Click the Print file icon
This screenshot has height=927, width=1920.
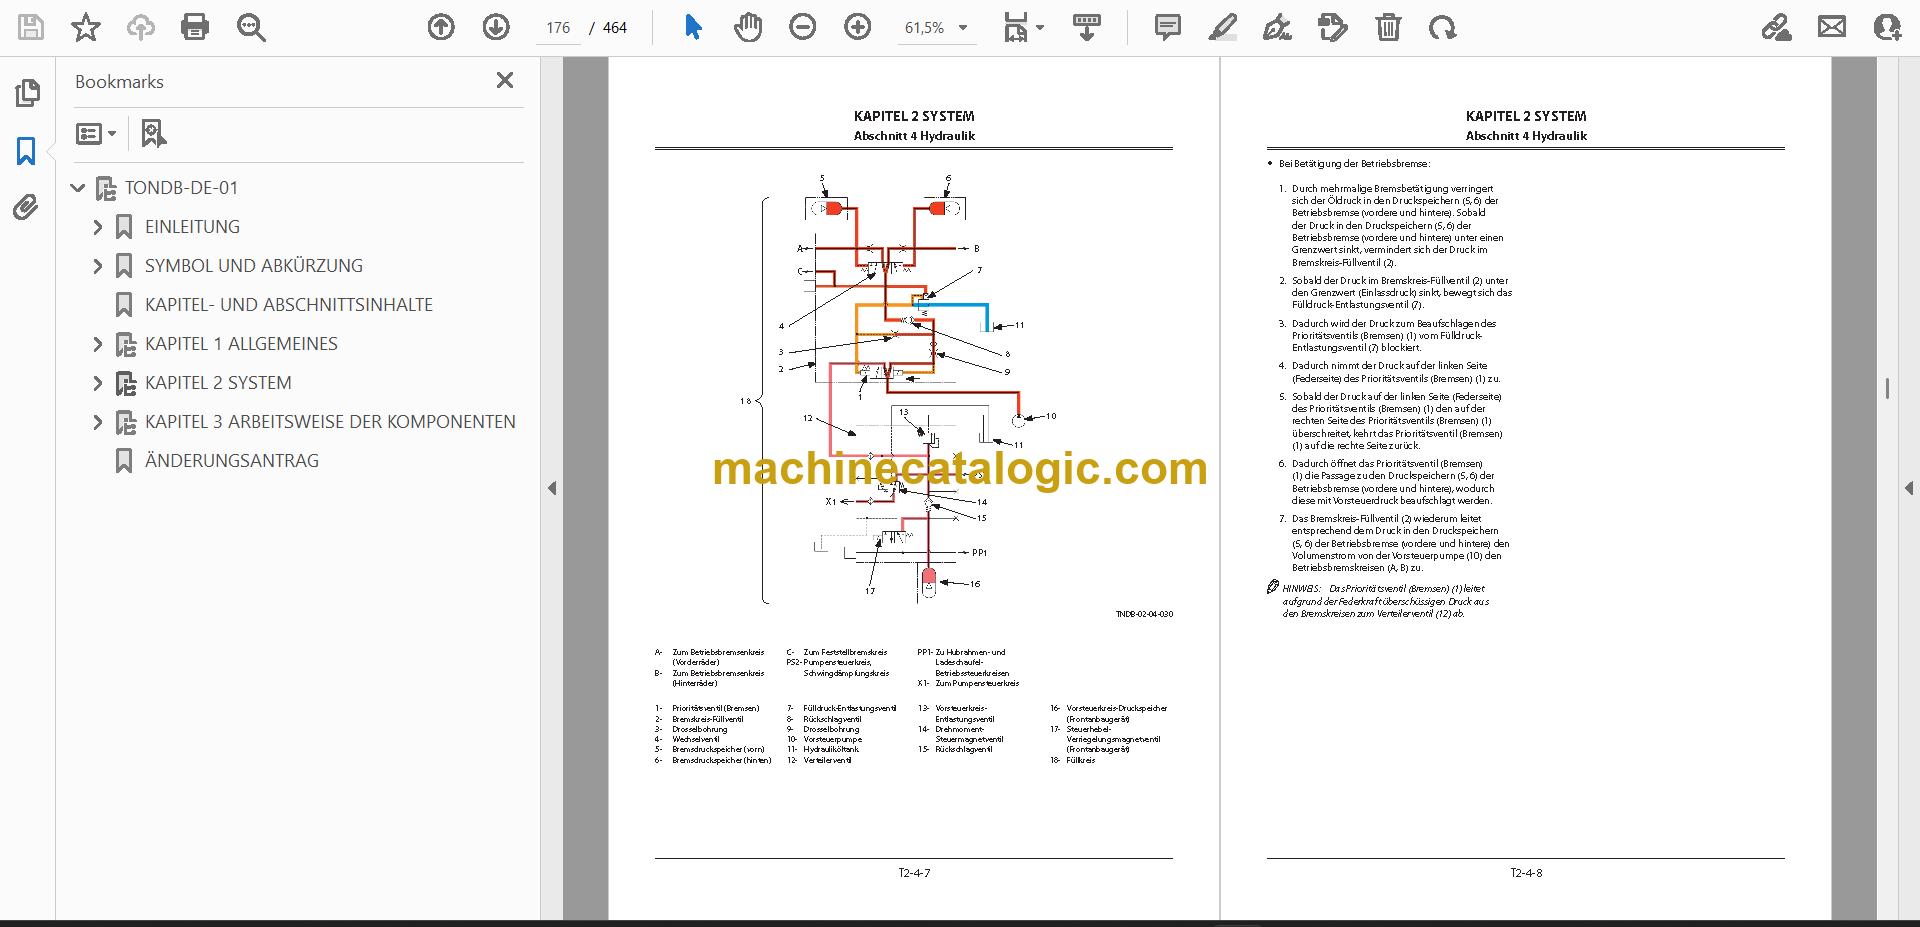195,27
